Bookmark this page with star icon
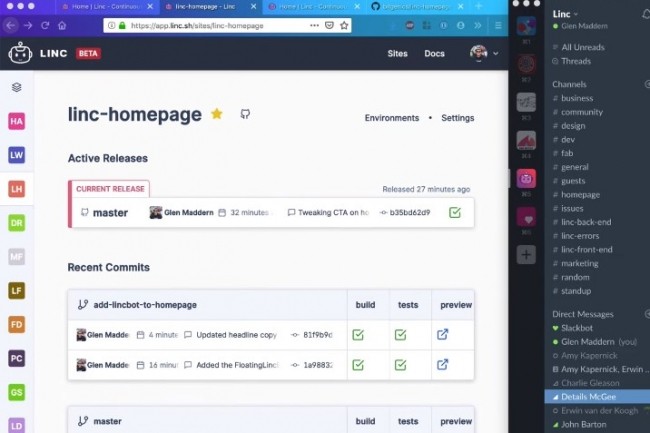This screenshot has width=650, height=433. click(344, 26)
